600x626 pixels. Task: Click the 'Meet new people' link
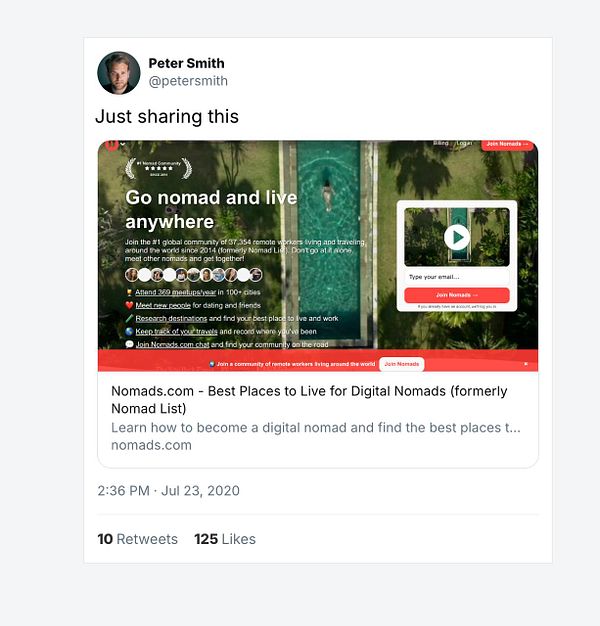[x=163, y=305]
